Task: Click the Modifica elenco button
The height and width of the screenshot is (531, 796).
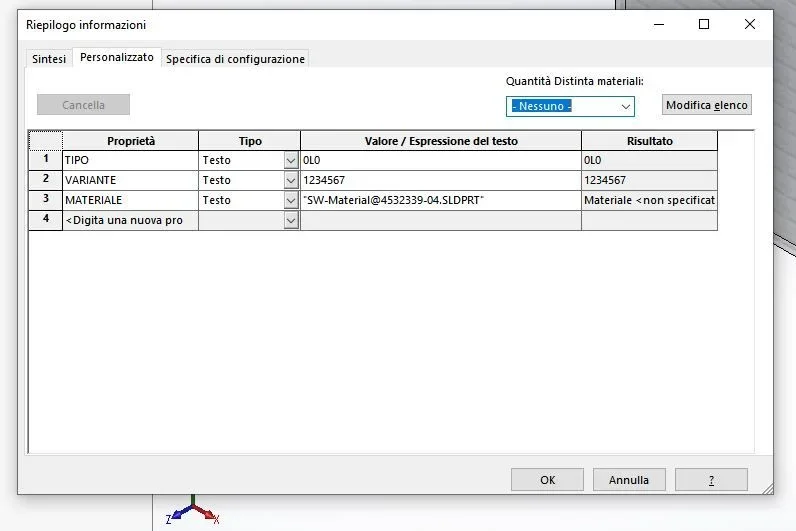Action: [x=707, y=105]
